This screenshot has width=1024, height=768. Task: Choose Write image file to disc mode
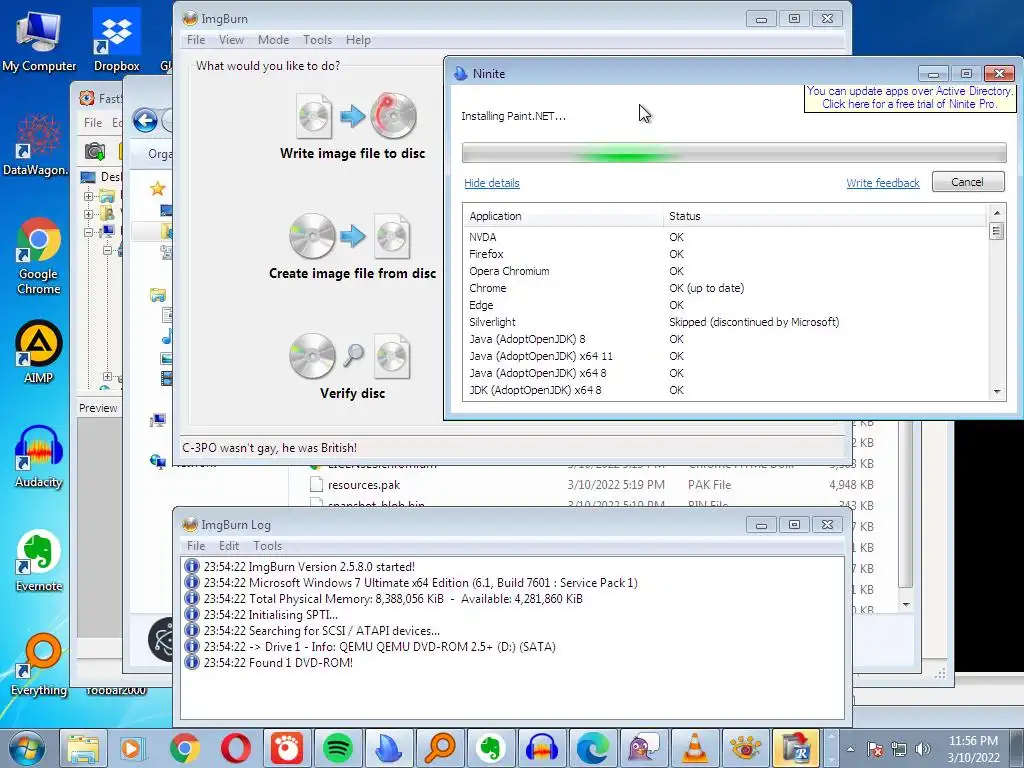pos(353,127)
